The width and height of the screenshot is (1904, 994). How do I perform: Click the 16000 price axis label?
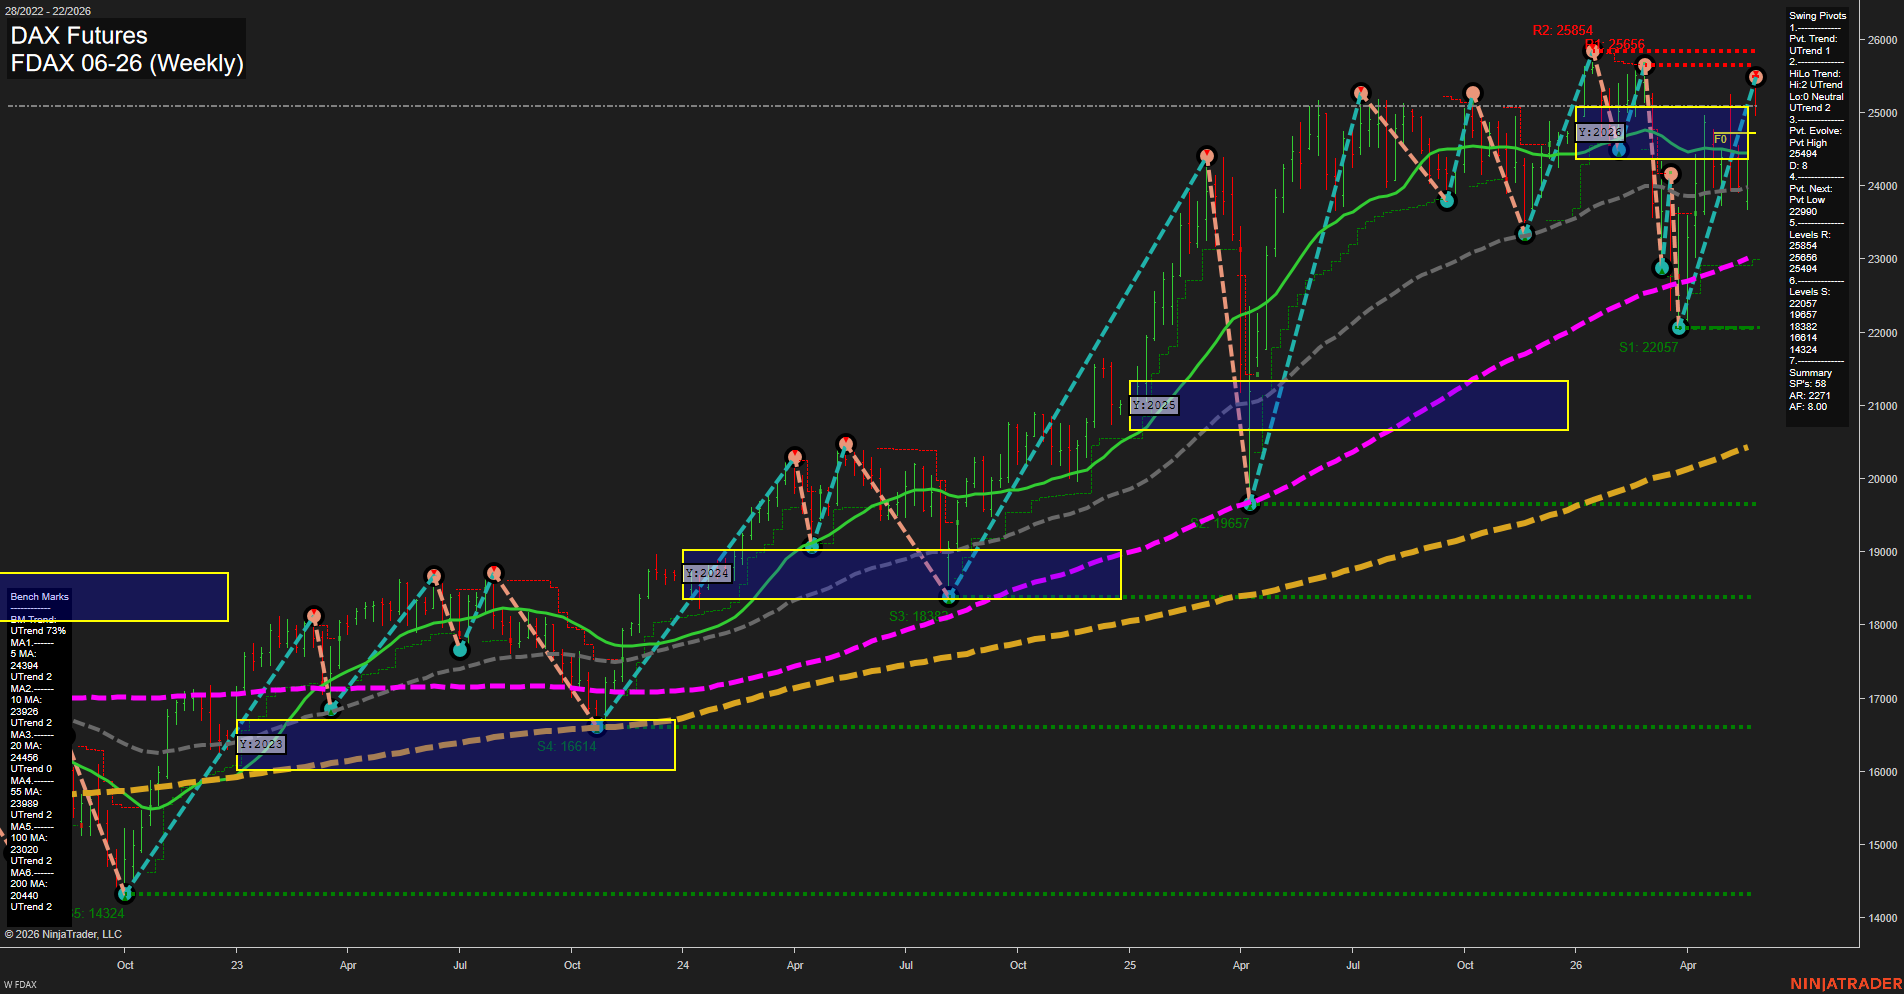1882,772
